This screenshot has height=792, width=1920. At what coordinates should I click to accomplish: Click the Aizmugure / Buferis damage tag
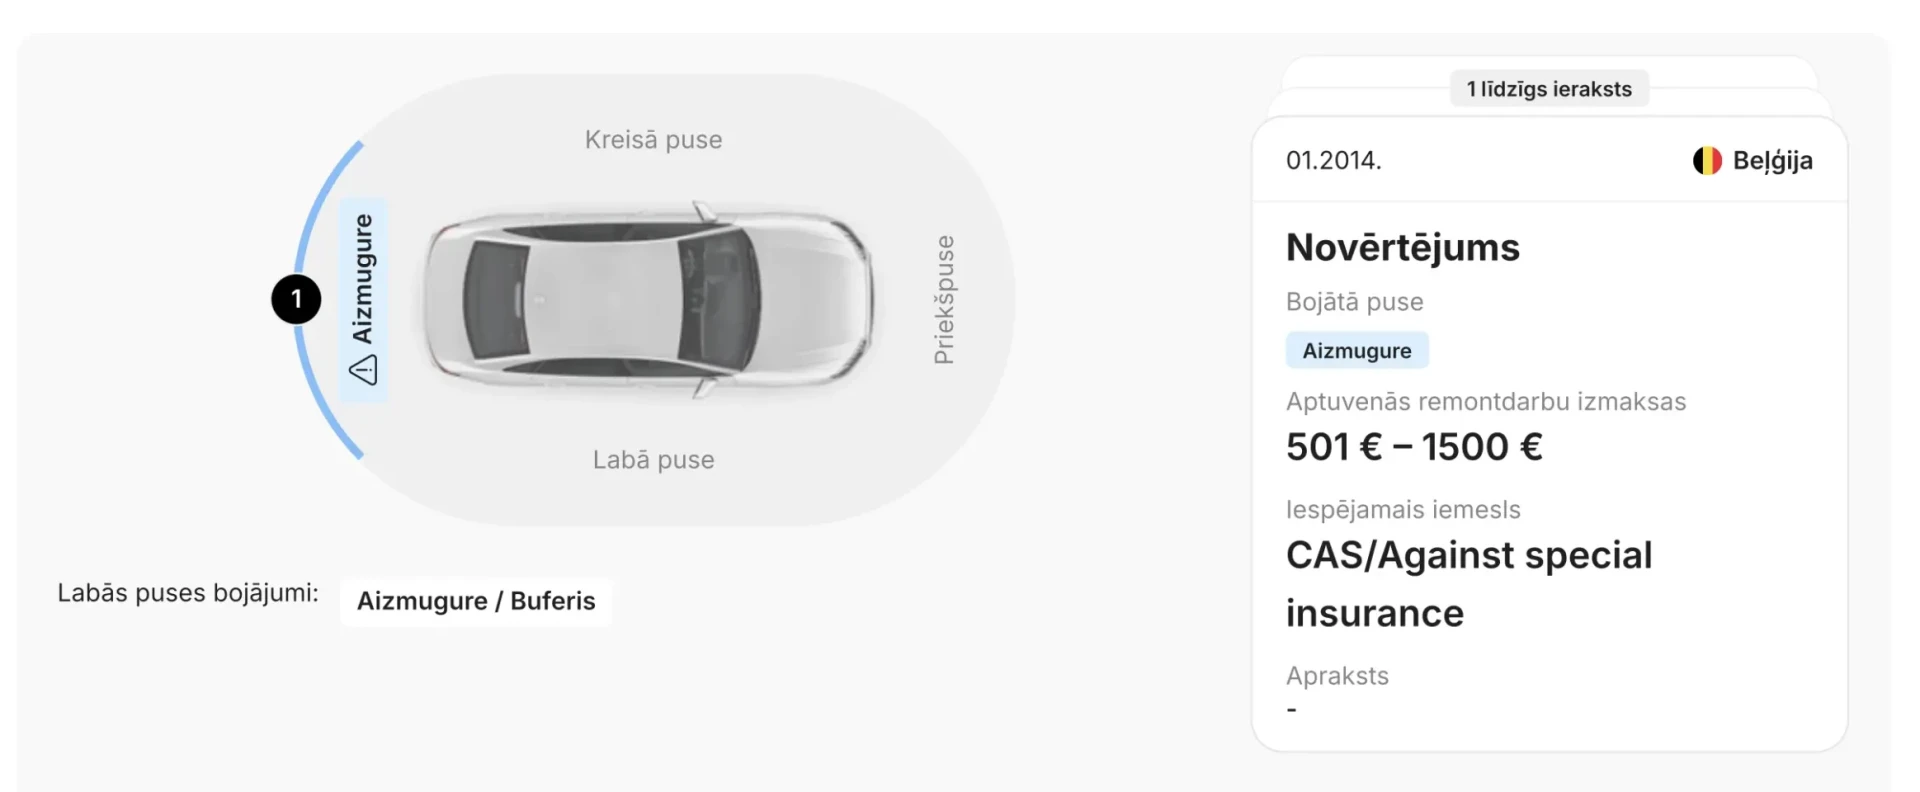click(x=476, y=601)
